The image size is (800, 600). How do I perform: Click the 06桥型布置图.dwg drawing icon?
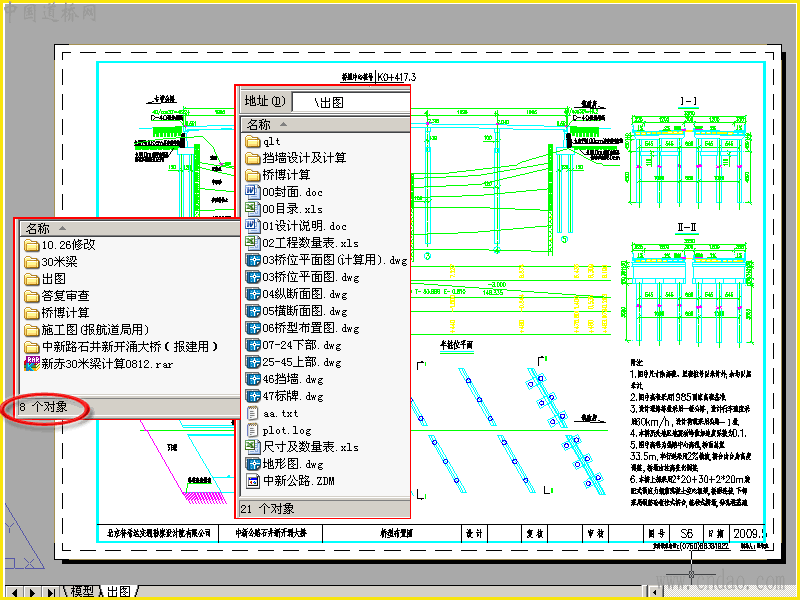tap(253, 328)
